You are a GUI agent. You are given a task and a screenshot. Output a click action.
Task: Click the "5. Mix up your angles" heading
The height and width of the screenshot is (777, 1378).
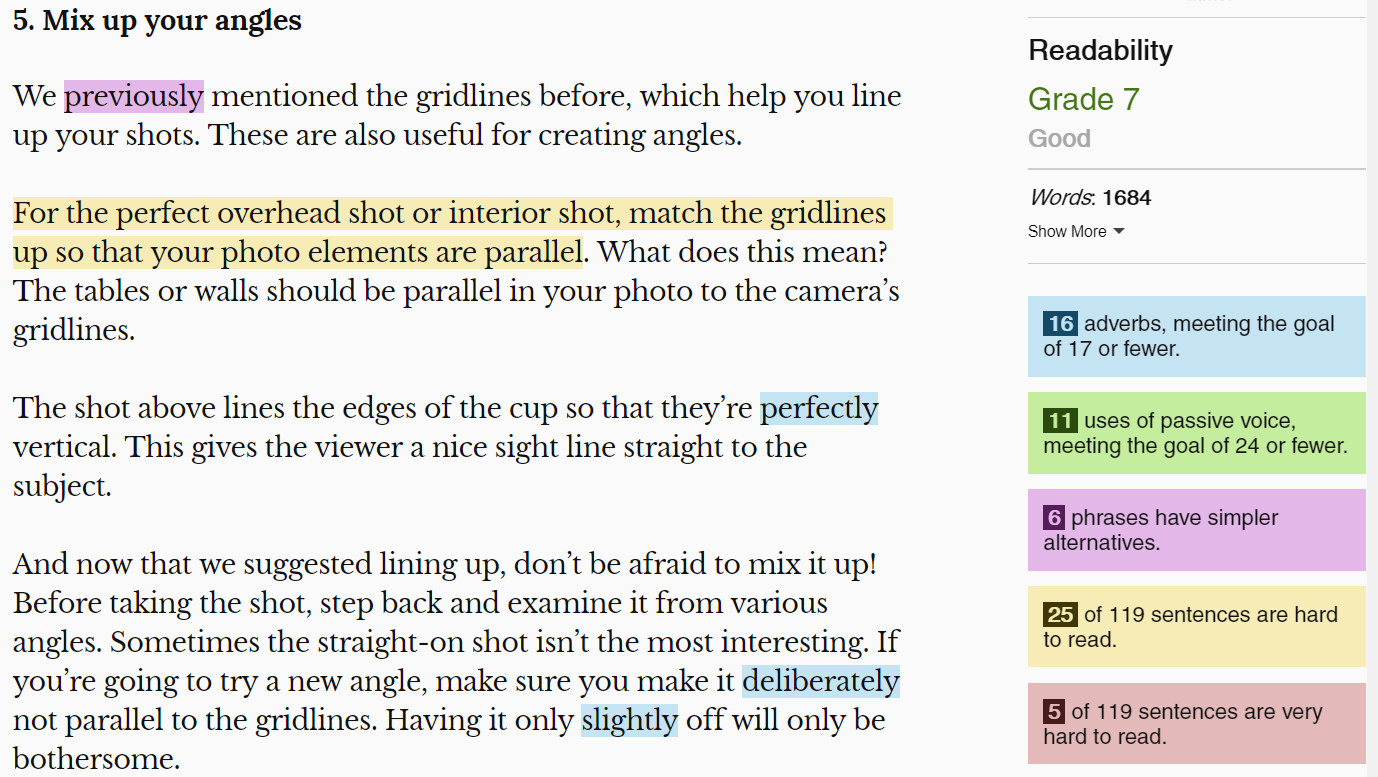coord(157,20)
